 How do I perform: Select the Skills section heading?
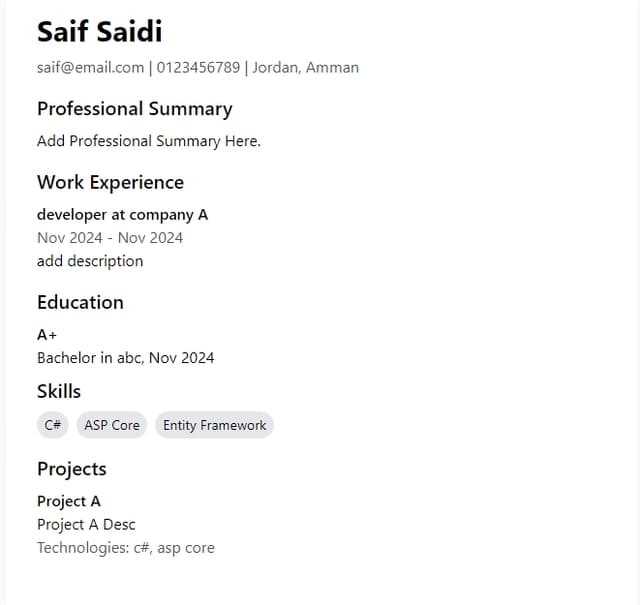[59, 391]
